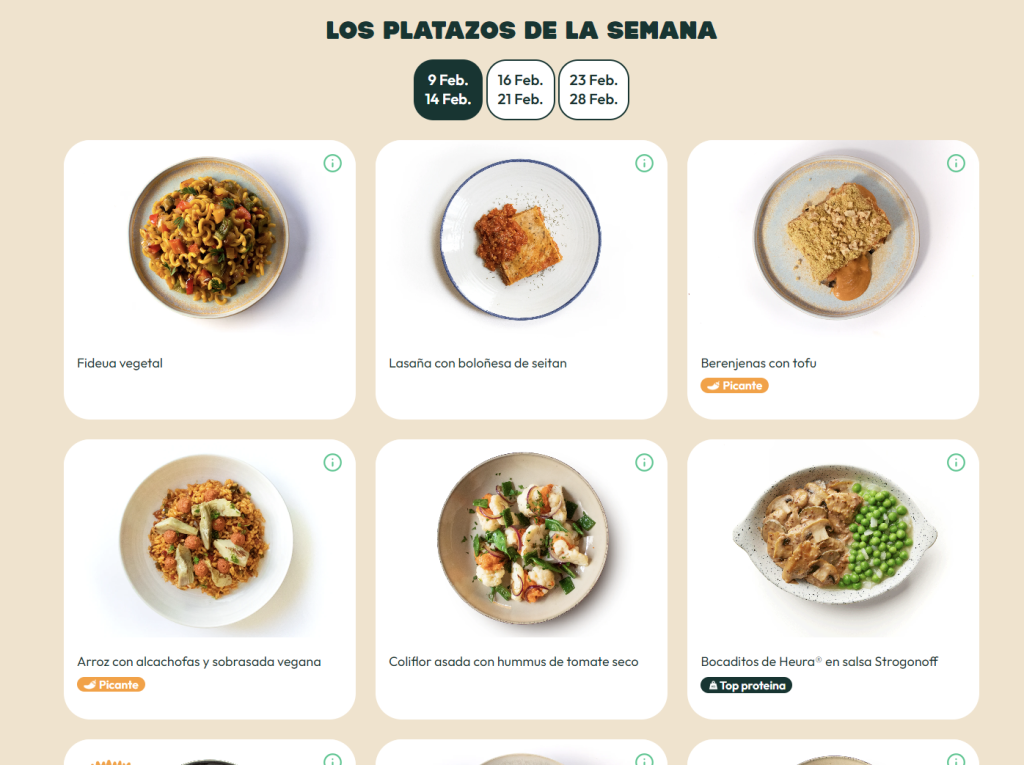
Task: Click info icon on partially visible bottom-right card
Action: (x=955, y=759)
